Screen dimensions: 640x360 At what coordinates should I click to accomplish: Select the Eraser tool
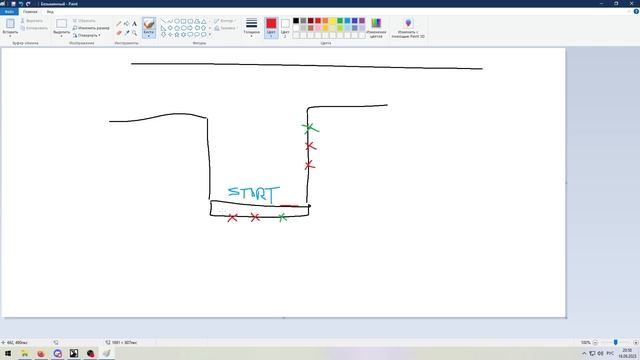pyautogui.click(x=119, y=33)
